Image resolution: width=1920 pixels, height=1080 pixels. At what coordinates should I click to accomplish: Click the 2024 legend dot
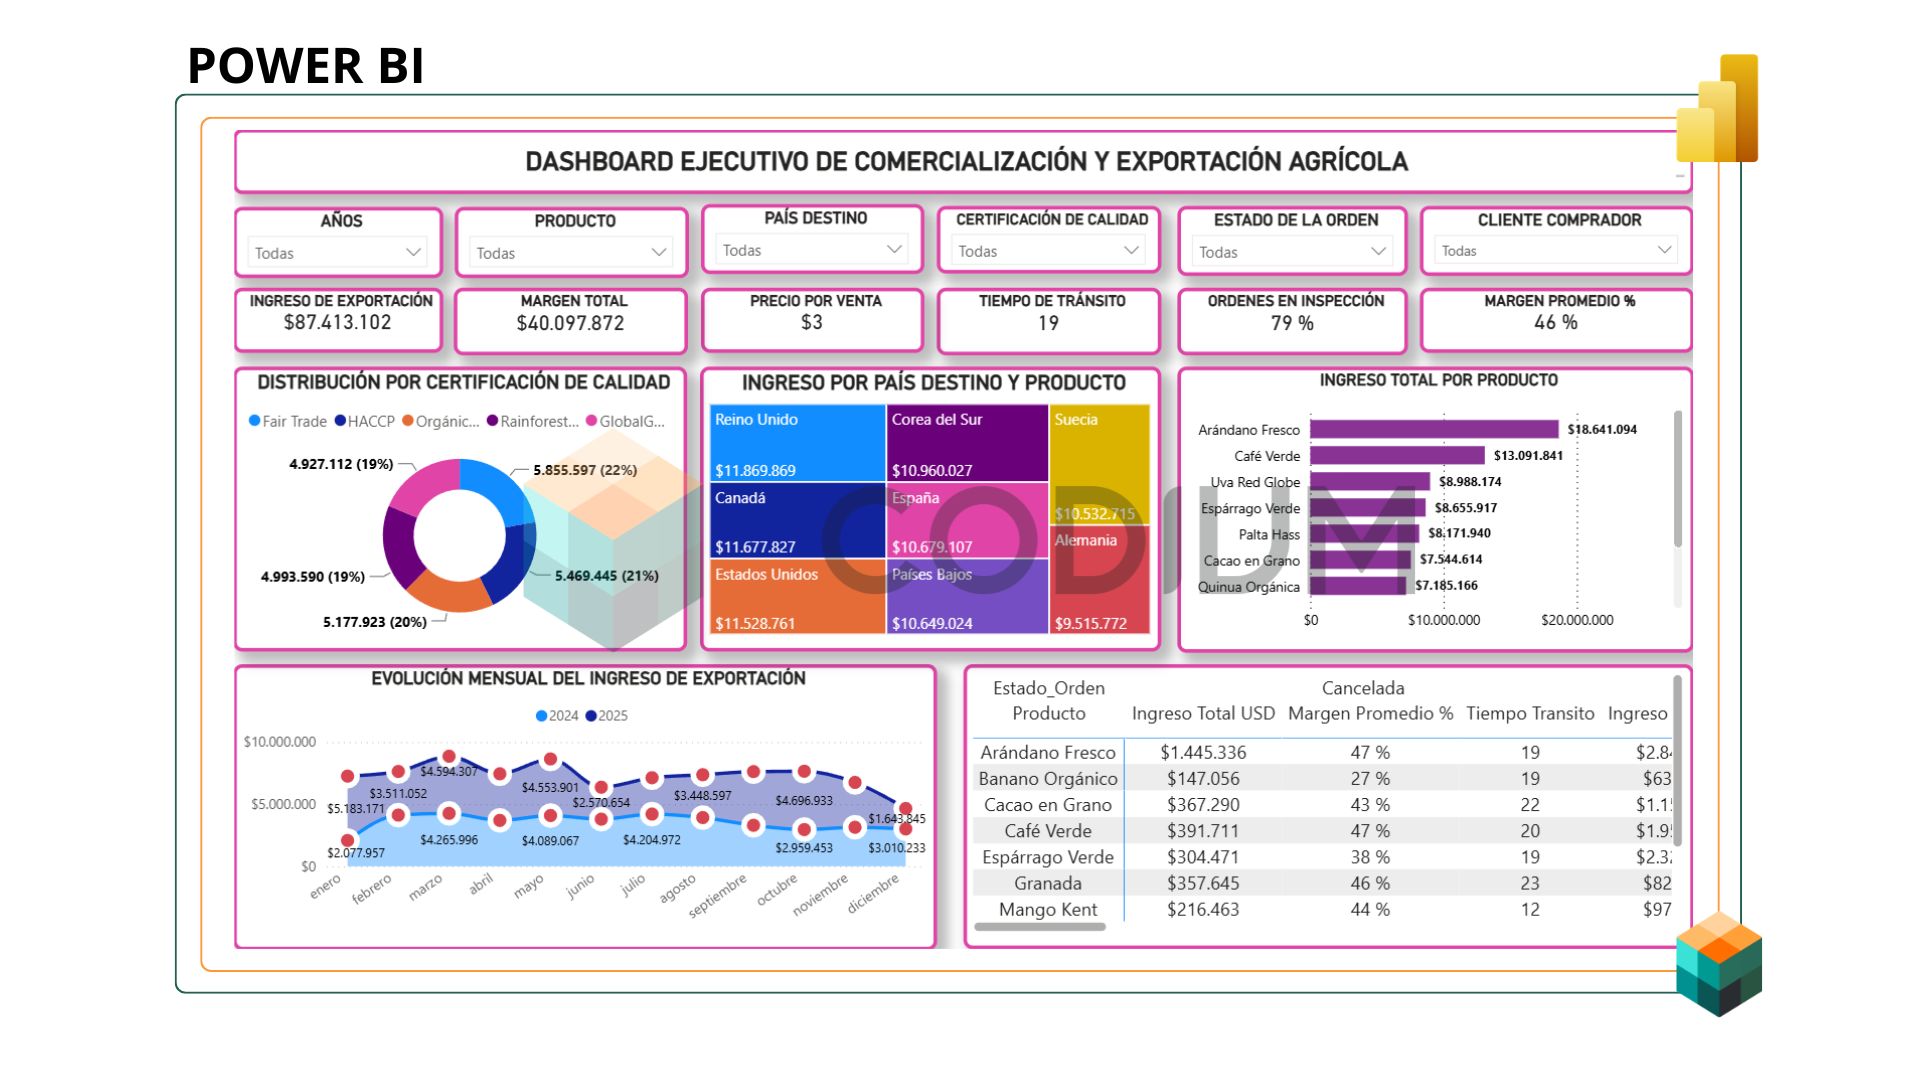pyautogui.click(x=541, y=716)
